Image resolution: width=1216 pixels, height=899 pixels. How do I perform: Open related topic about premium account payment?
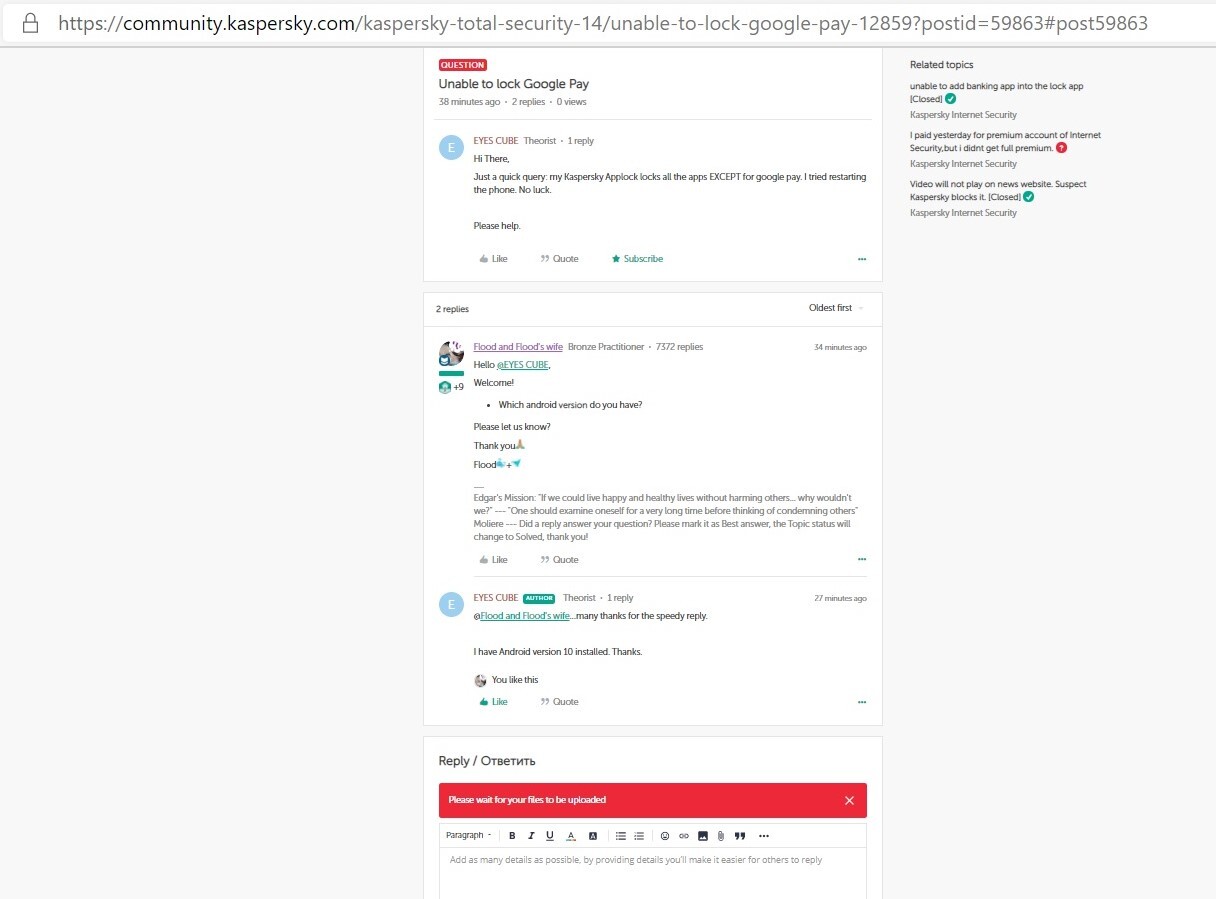(x=1005, y=141)
